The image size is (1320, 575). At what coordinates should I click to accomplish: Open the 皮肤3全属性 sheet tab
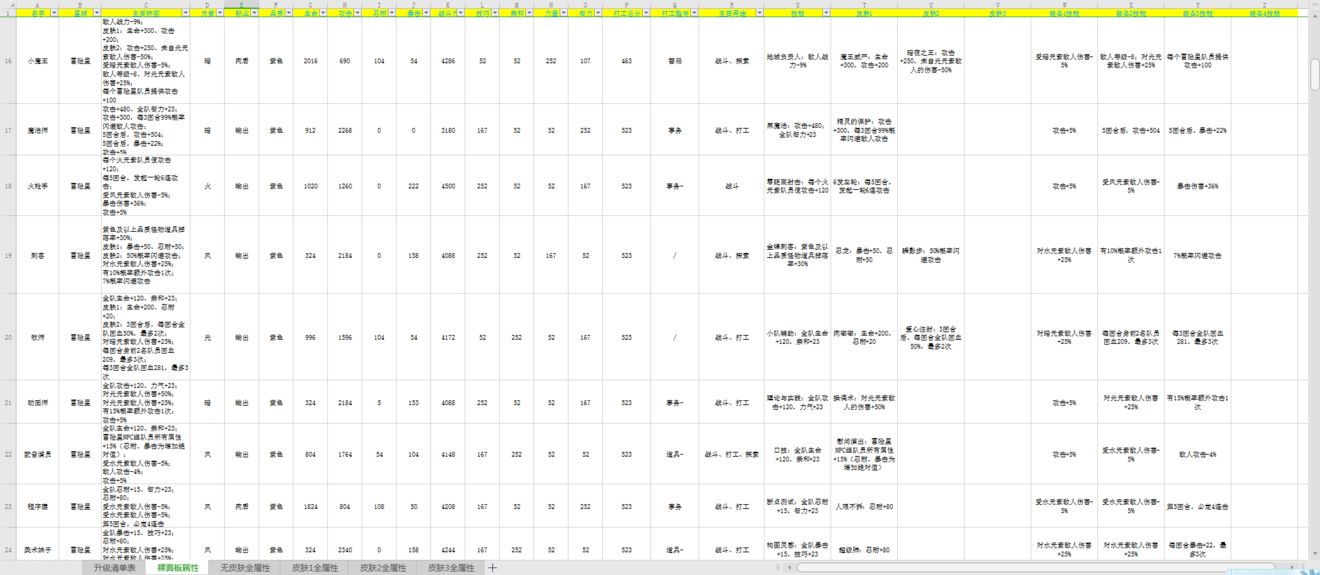click(x=451, y=568)
